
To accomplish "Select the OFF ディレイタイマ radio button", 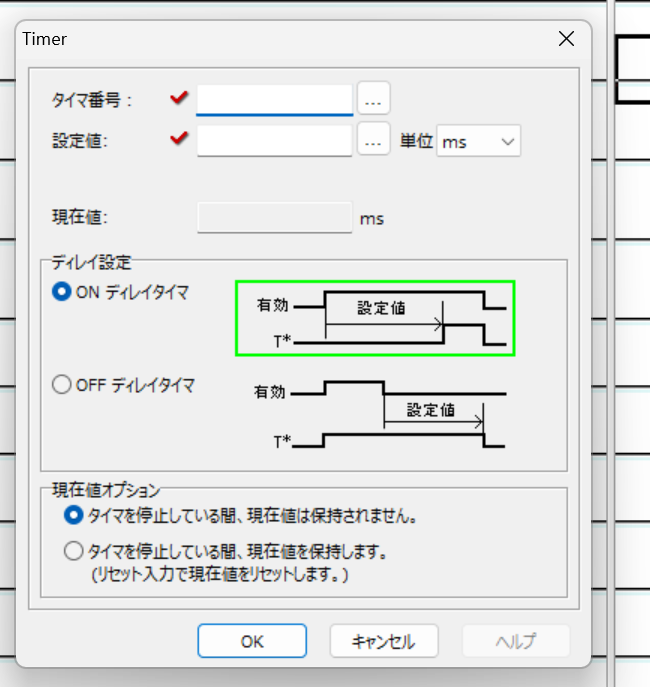I will [x=61, y=385].
